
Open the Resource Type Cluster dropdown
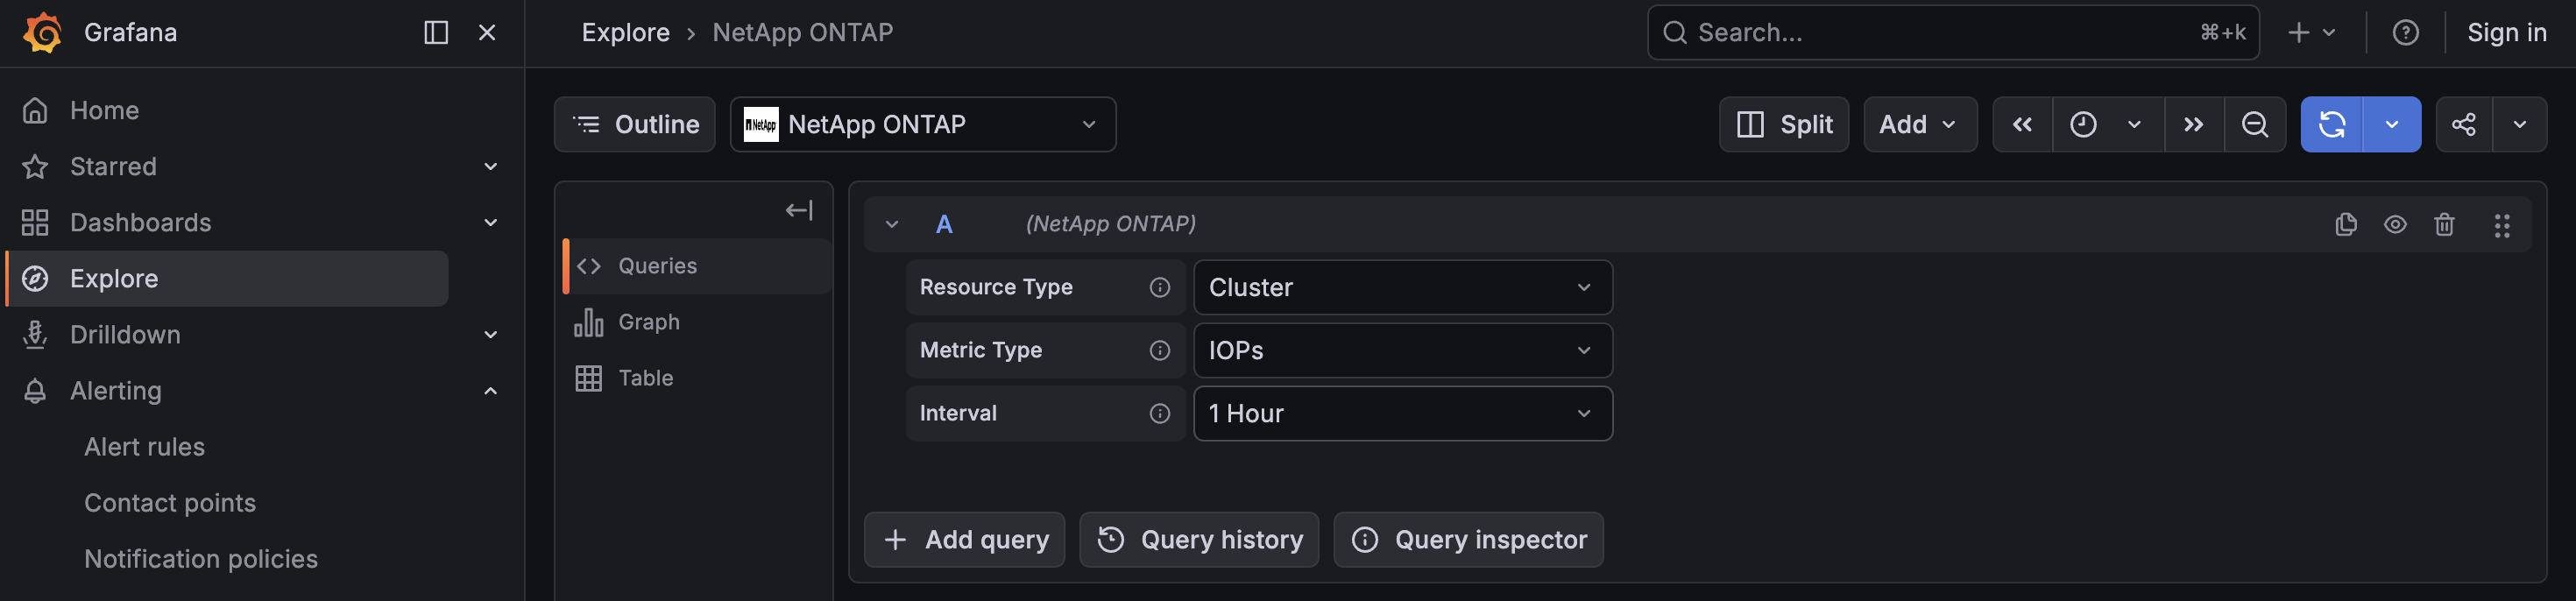point(1402,288)
